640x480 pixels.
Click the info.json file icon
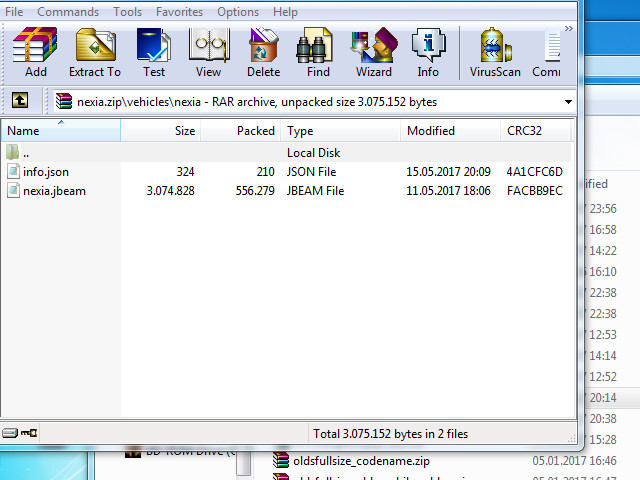13,171
